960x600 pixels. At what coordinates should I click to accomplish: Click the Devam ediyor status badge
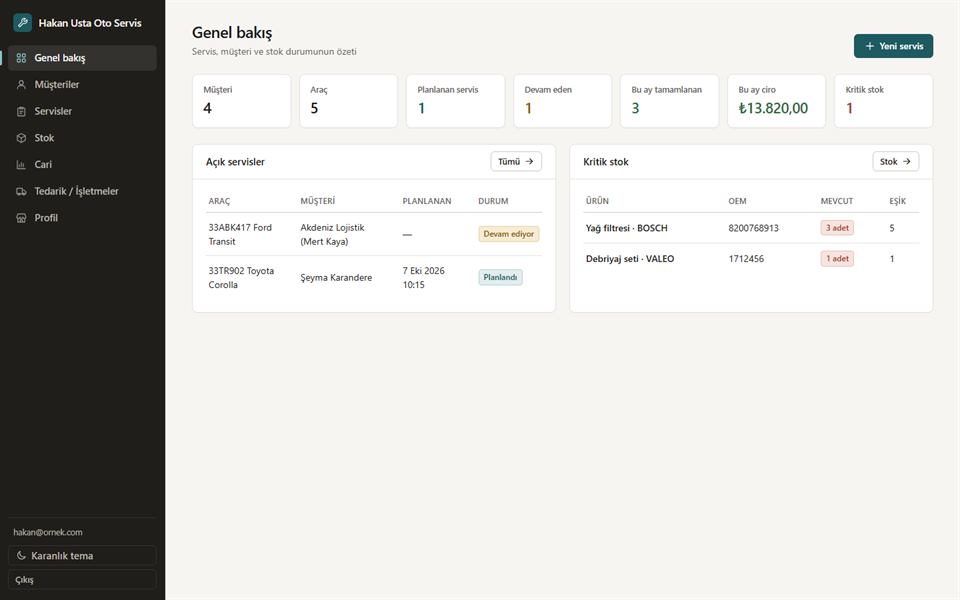coord(509,234)
